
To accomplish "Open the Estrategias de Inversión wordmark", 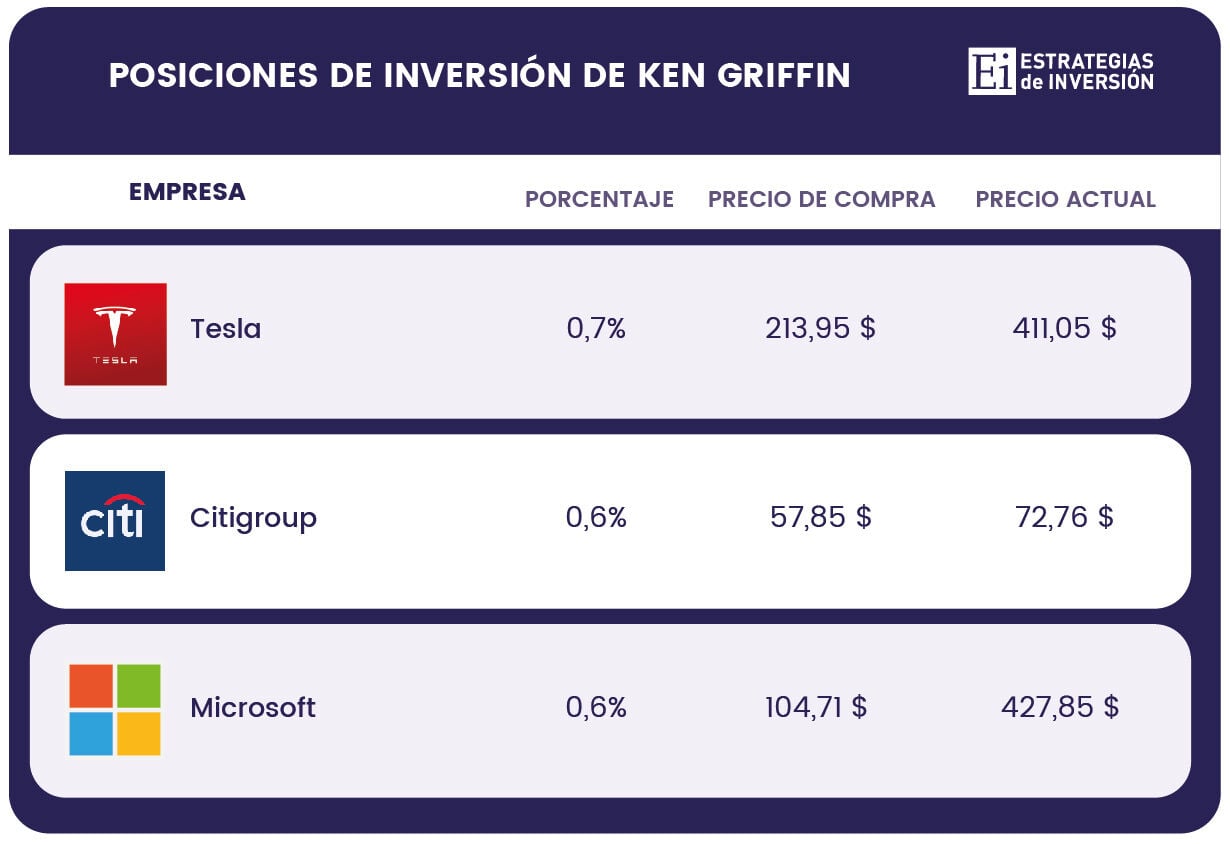I will point(1086,72).
